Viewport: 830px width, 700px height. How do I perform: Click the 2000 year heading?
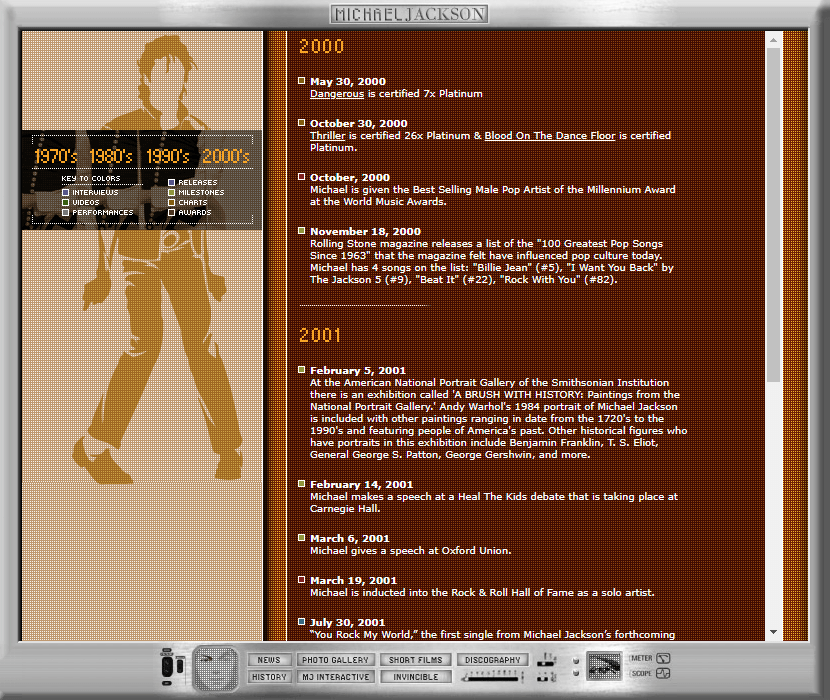[x=321, y=47]
